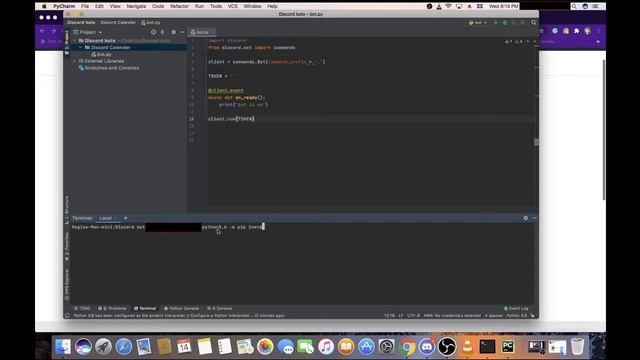Screen dimensions: 640x360
Task: Open PyCharm from the dock
Action: click(x=508, y=347)
